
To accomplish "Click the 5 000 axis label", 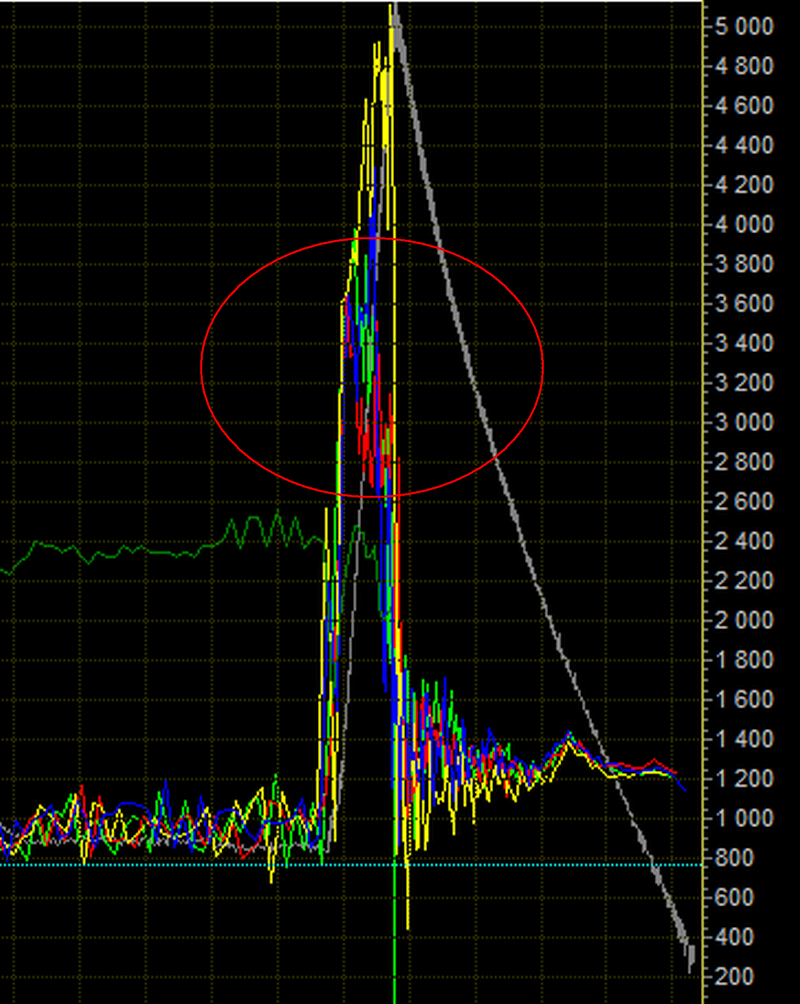I will tap(746, 27).
